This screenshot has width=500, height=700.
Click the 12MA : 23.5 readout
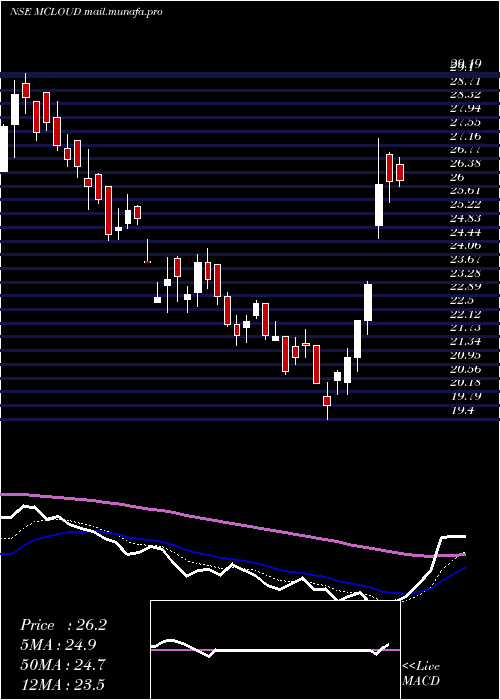62,685
